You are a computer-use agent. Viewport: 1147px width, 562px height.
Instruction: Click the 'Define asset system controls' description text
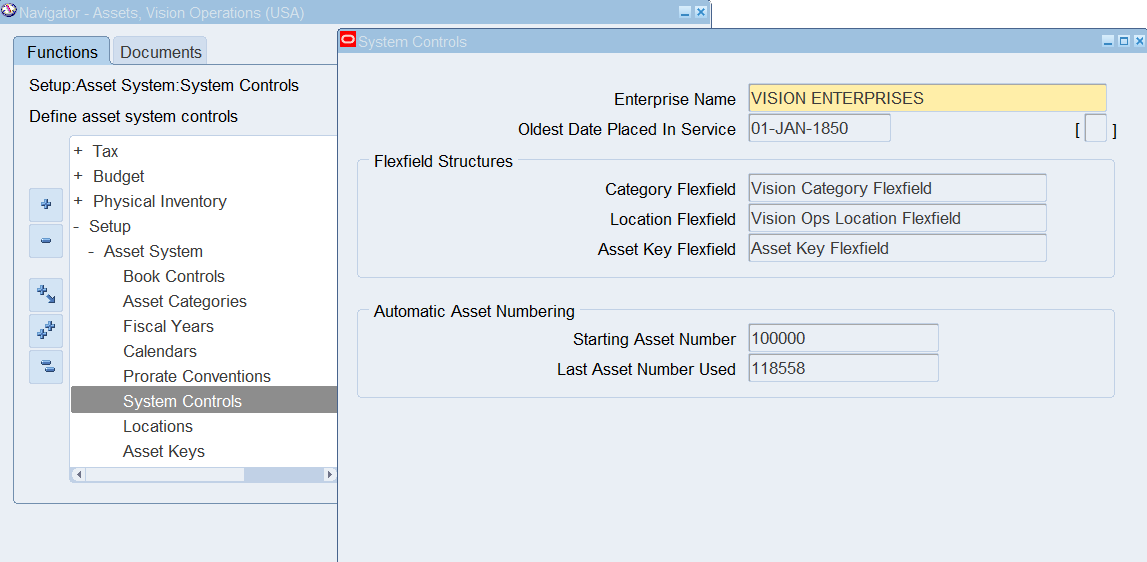(133, 116)
